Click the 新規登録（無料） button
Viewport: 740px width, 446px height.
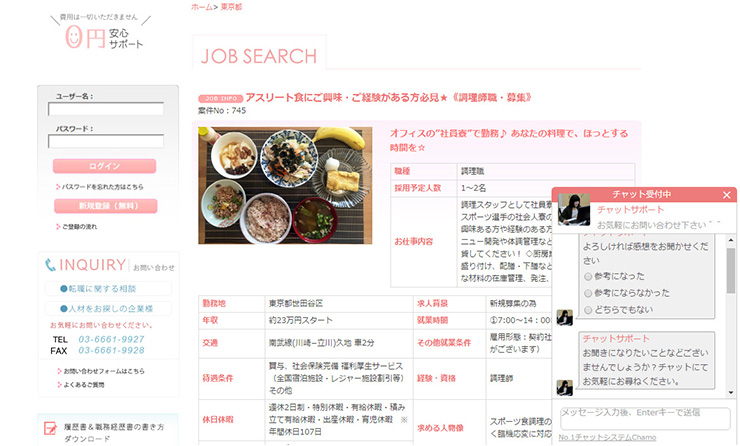[x=105, y=206]
